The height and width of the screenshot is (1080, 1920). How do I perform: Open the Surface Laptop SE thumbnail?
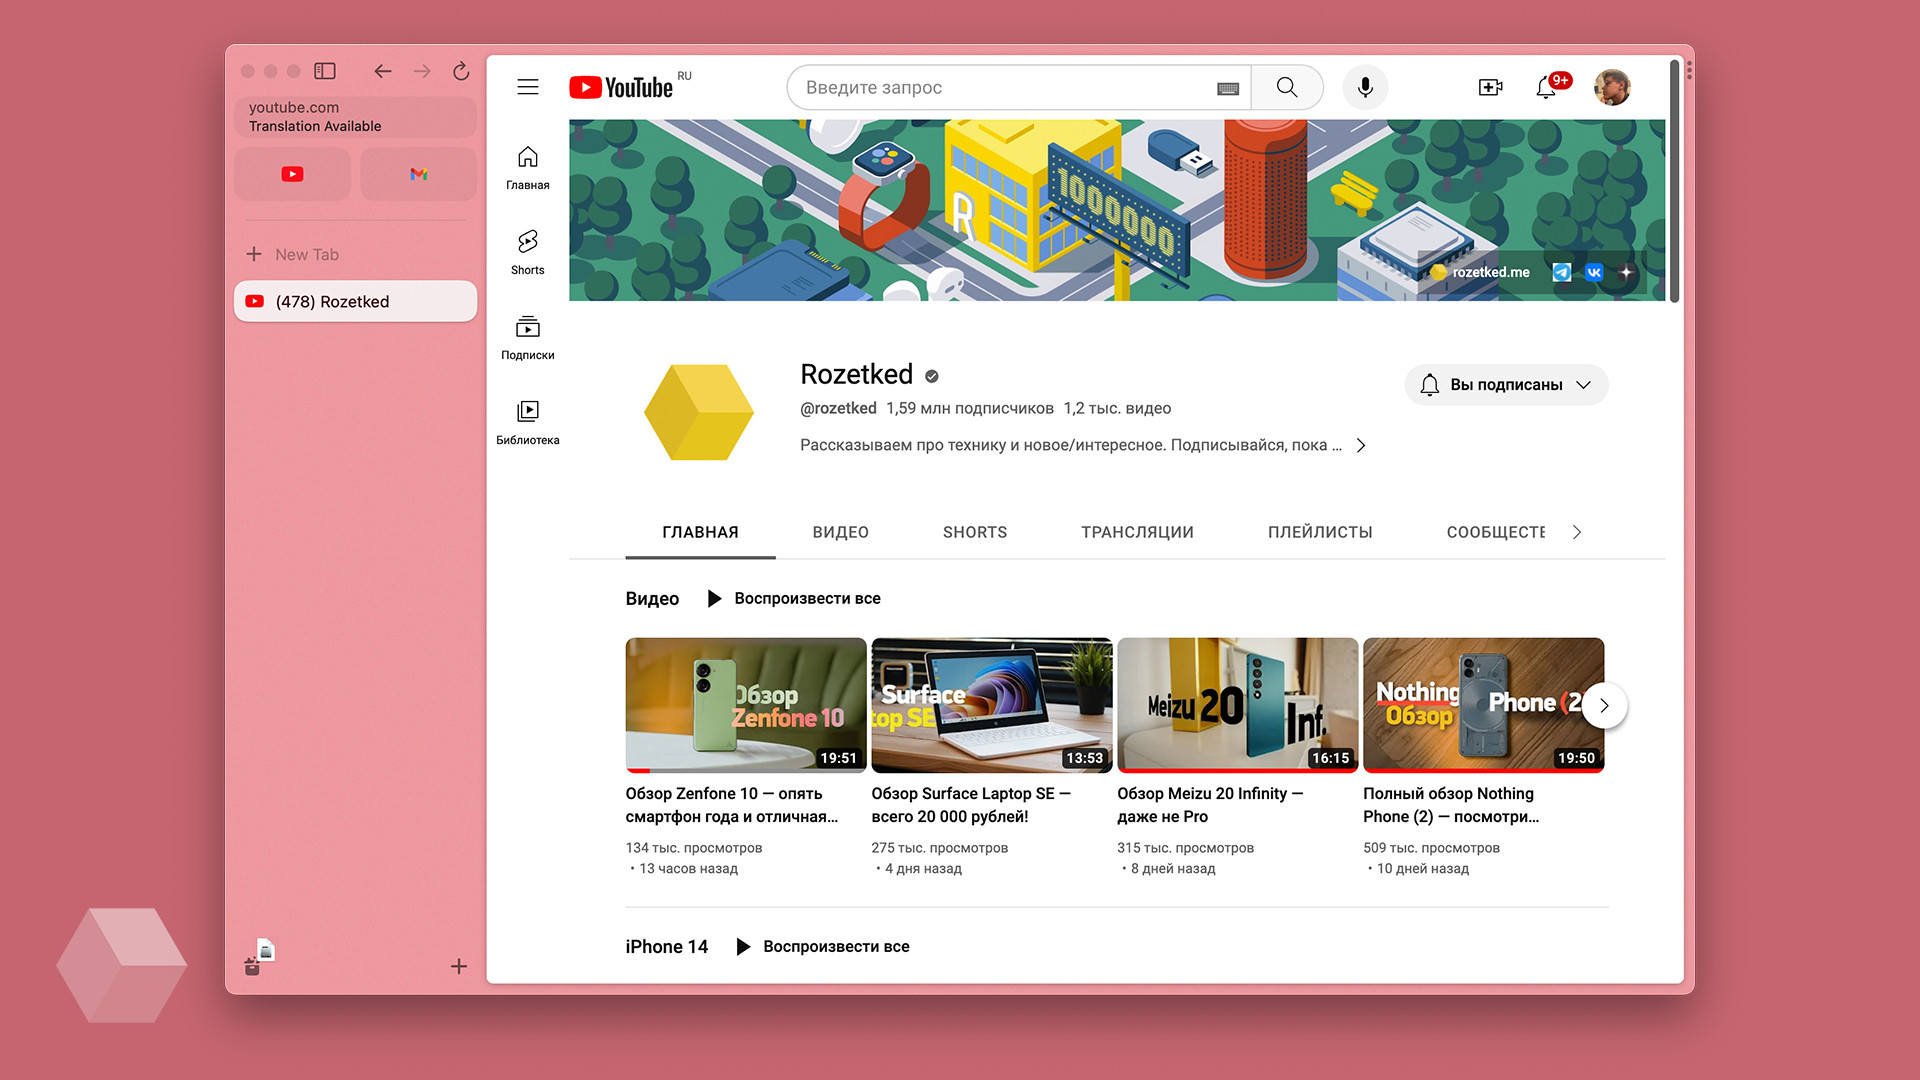tap(992, 705)
